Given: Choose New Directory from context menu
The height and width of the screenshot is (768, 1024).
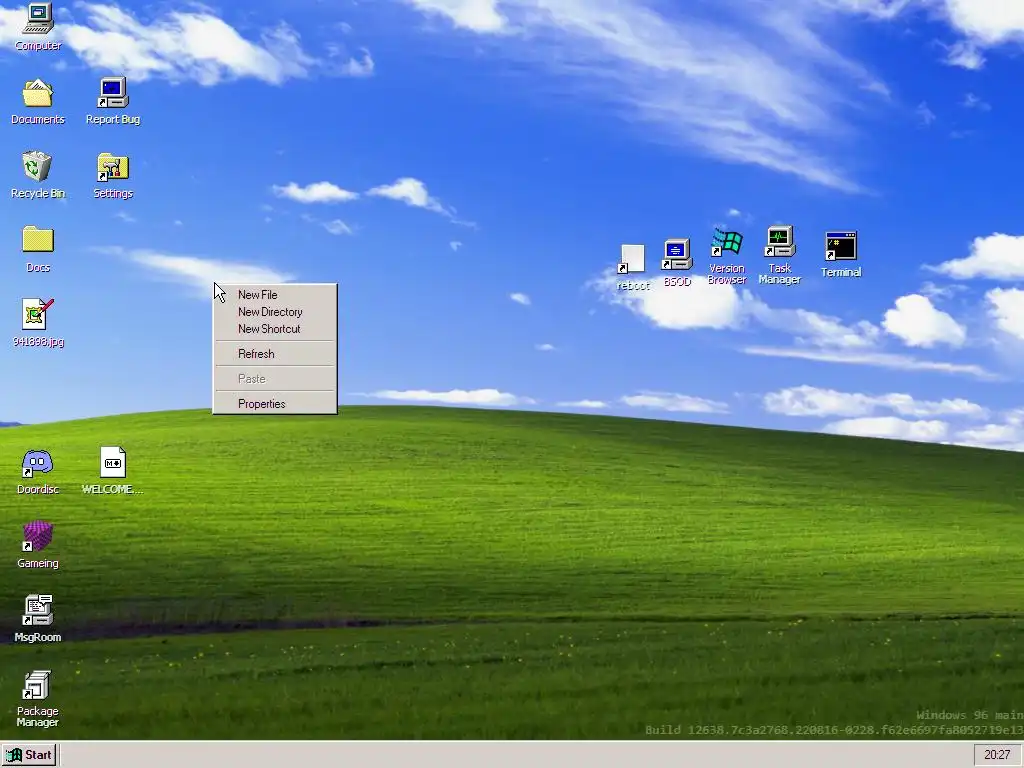Looking at the screenshot, I should [x=275, y=312].
